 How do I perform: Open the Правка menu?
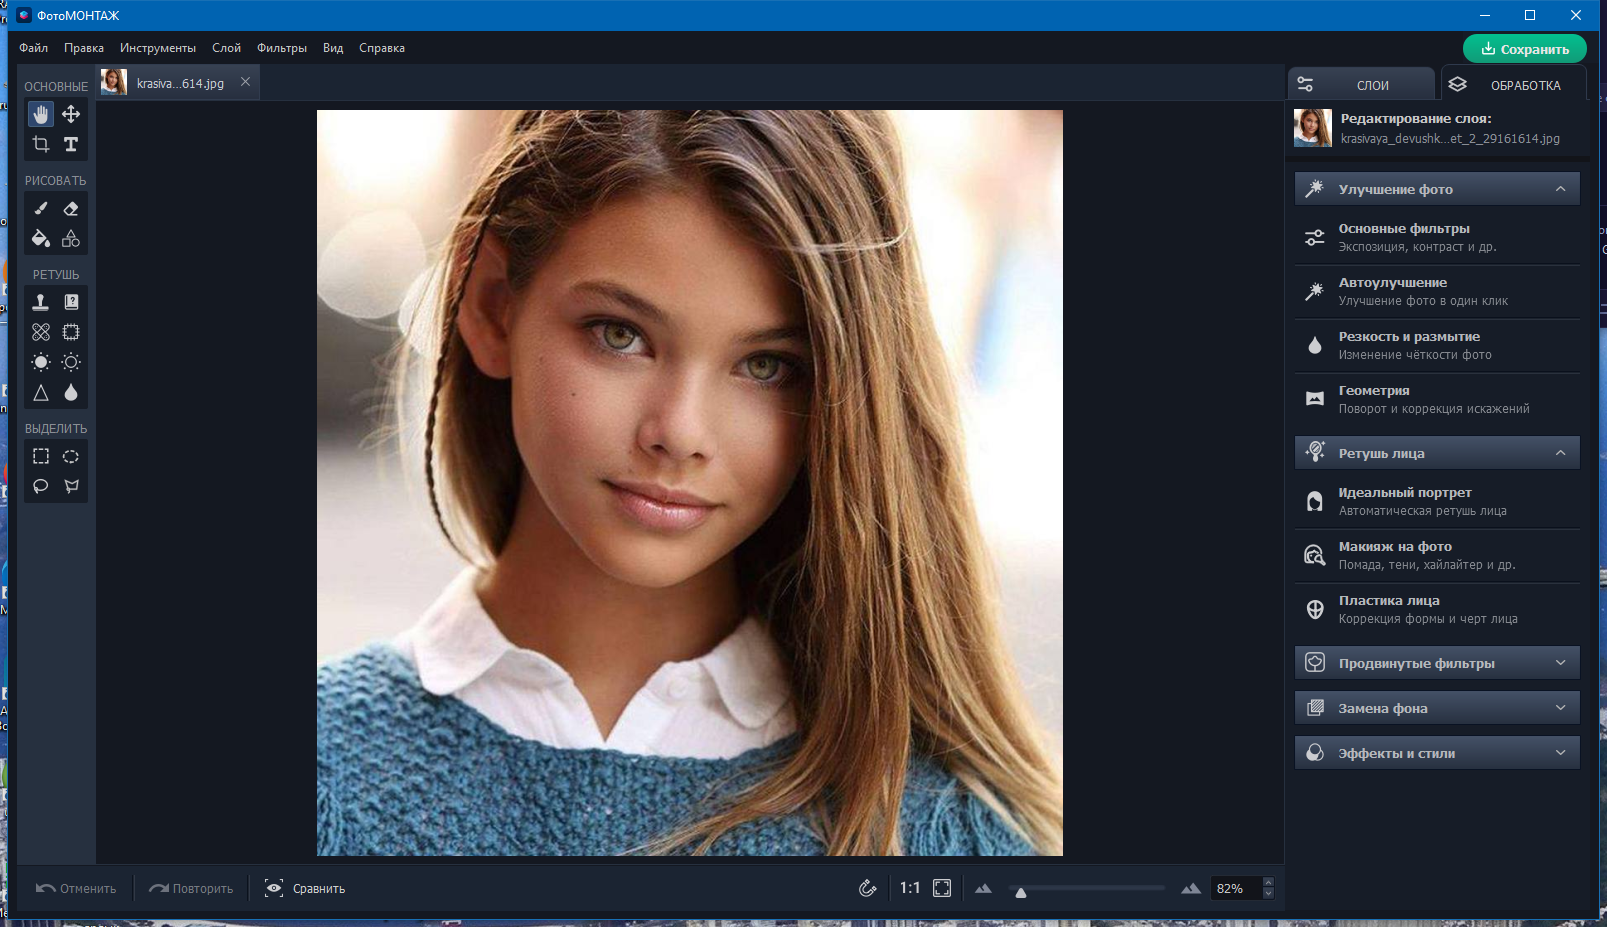(x=84, y=48)
